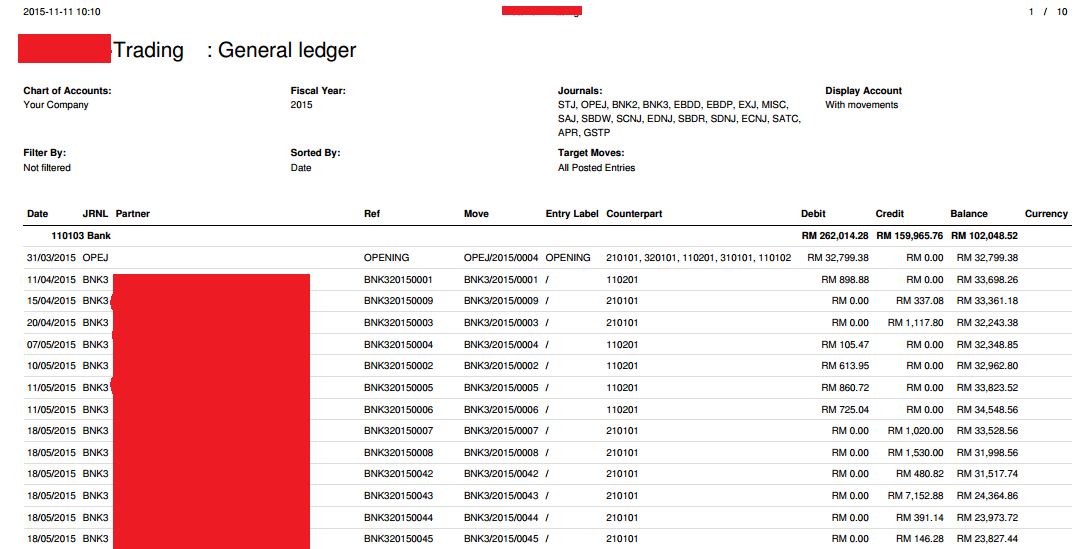Select the Balance column header

(x=968, y=214)
